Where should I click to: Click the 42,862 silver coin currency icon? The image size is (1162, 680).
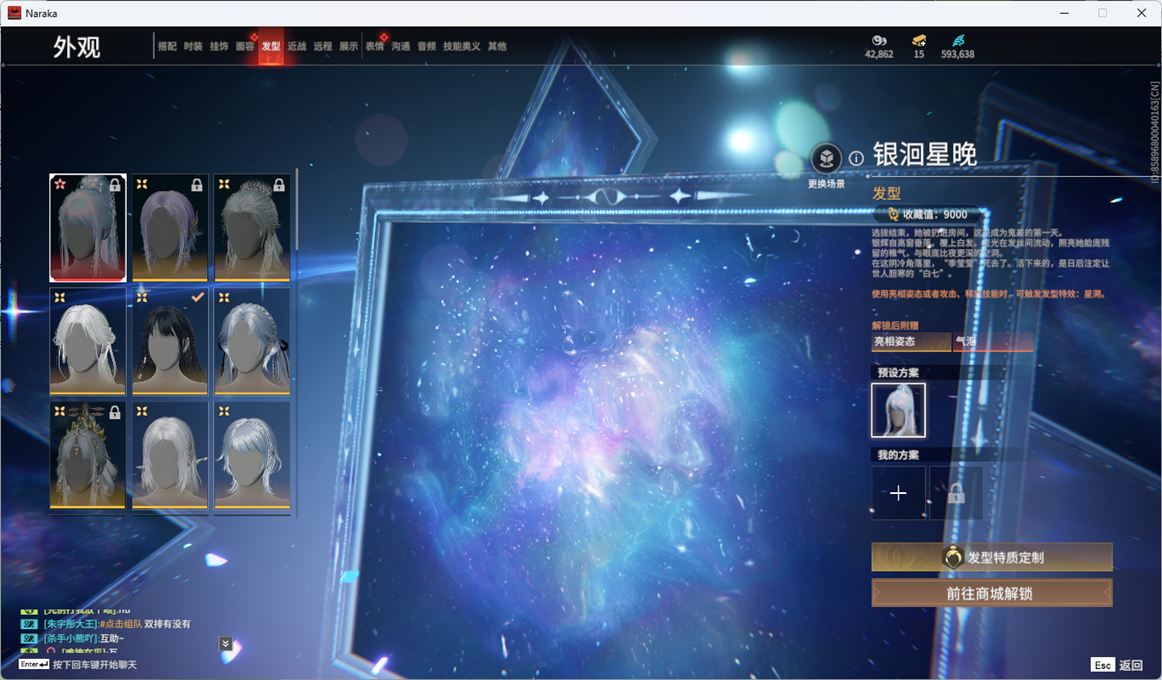pos(879,40)
